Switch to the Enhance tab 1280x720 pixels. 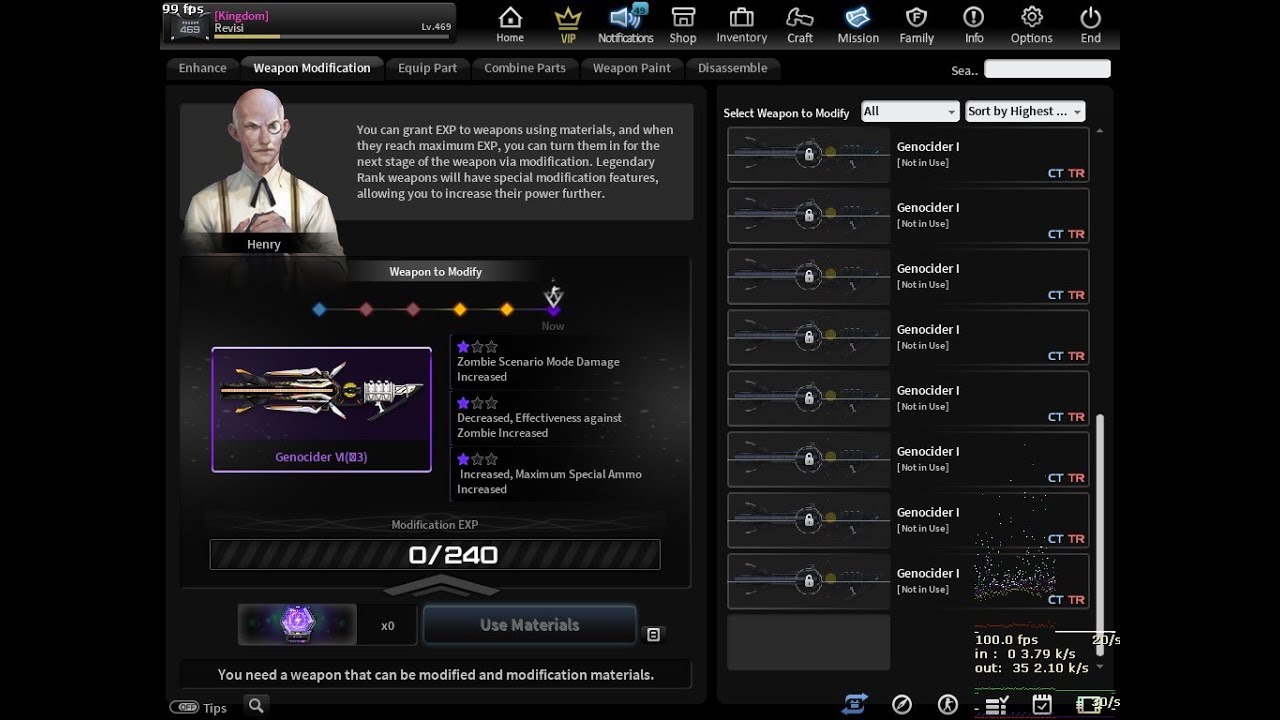click(202, 68)
